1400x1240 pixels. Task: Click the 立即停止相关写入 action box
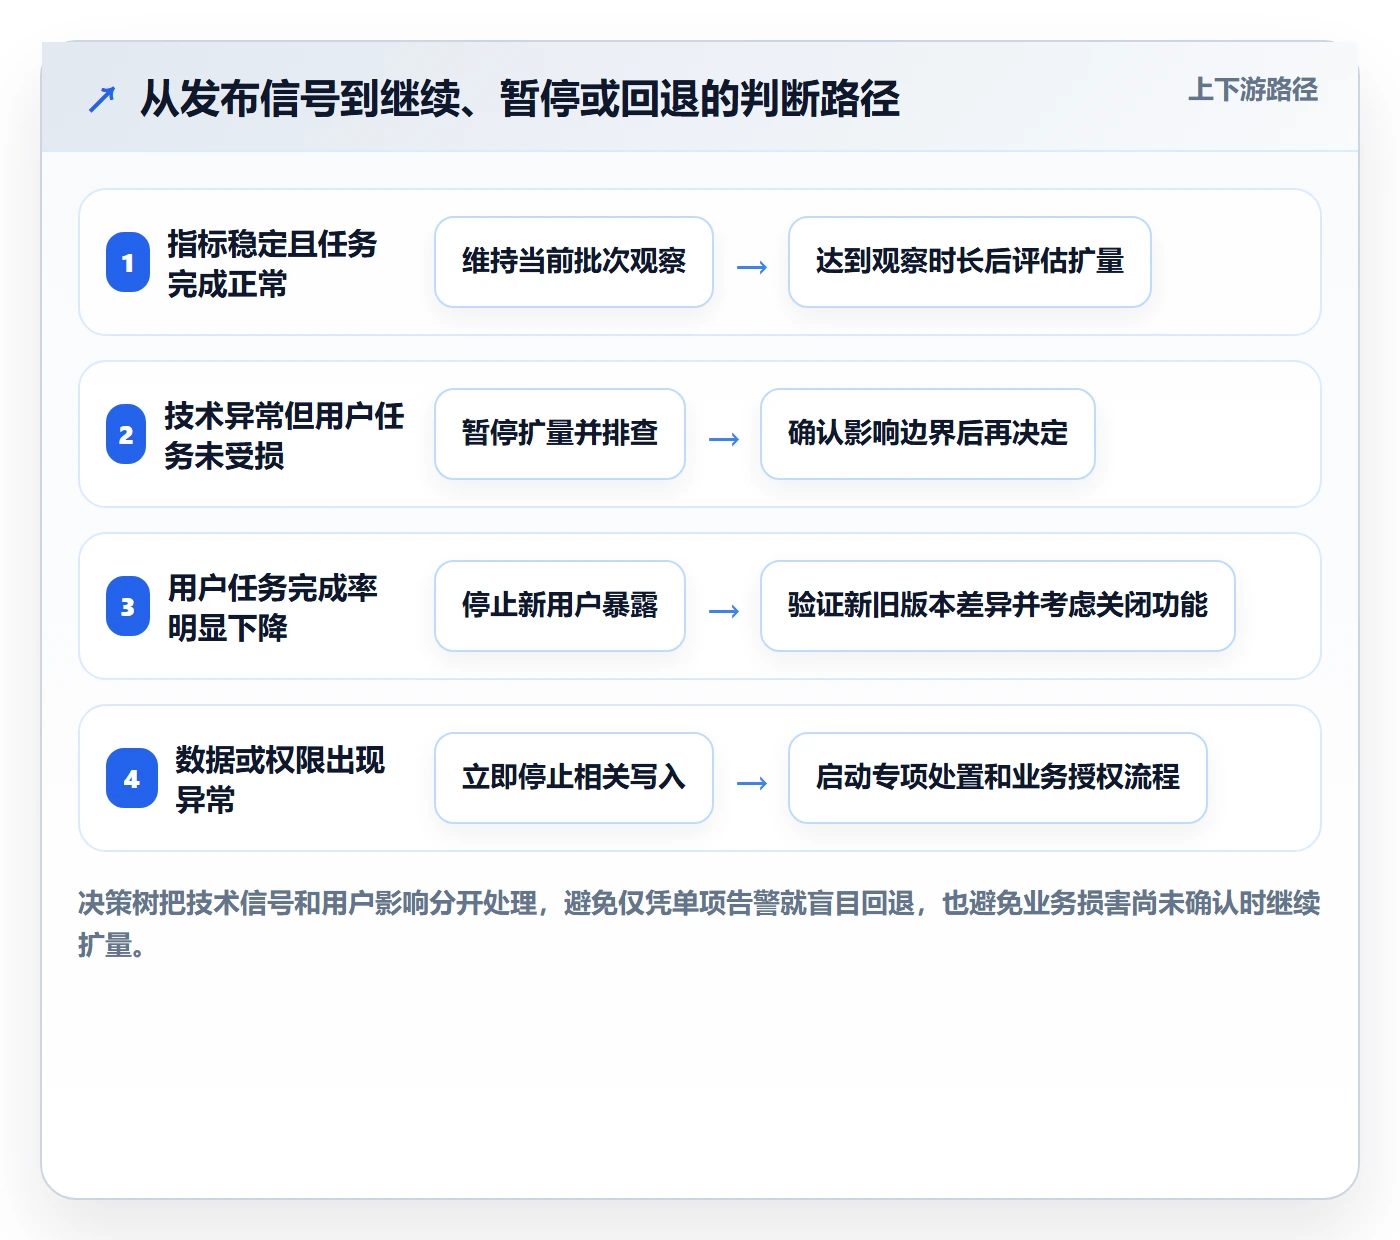574,778
